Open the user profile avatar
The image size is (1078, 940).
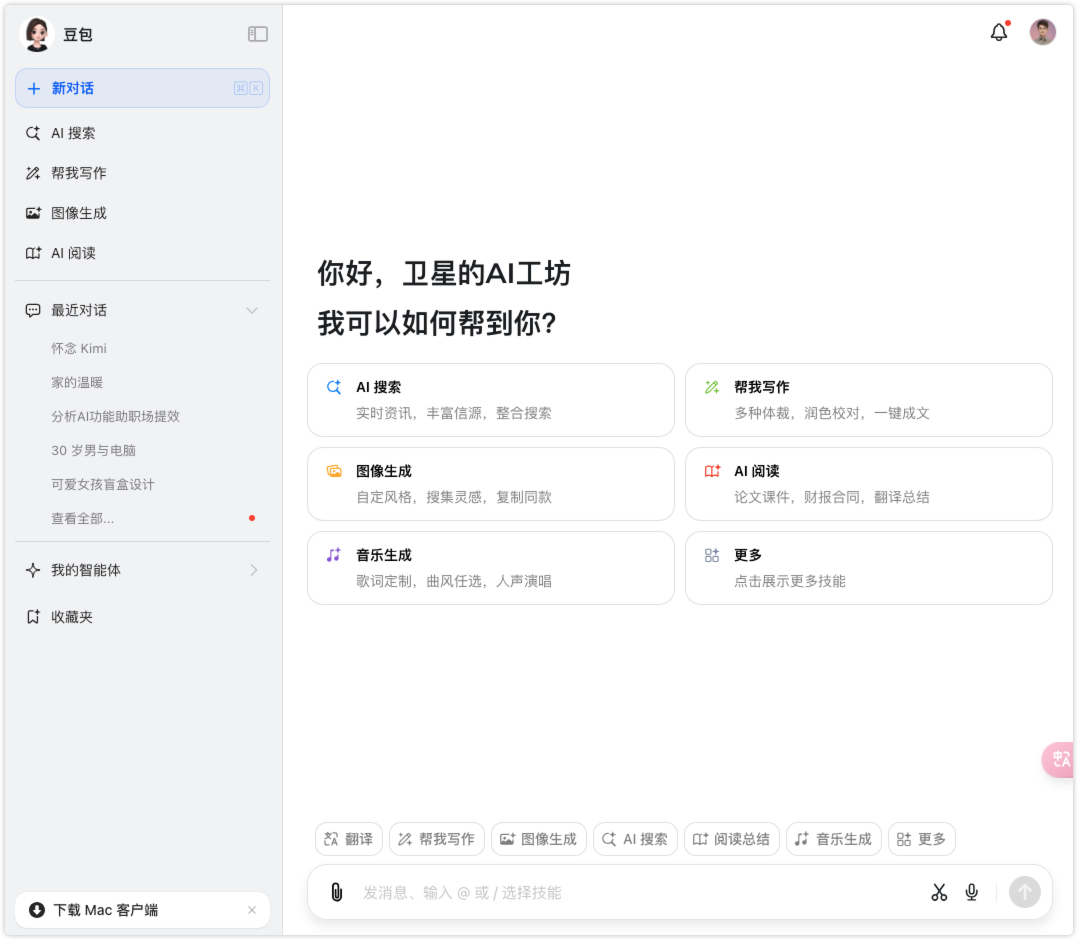tap(1043, 32)
